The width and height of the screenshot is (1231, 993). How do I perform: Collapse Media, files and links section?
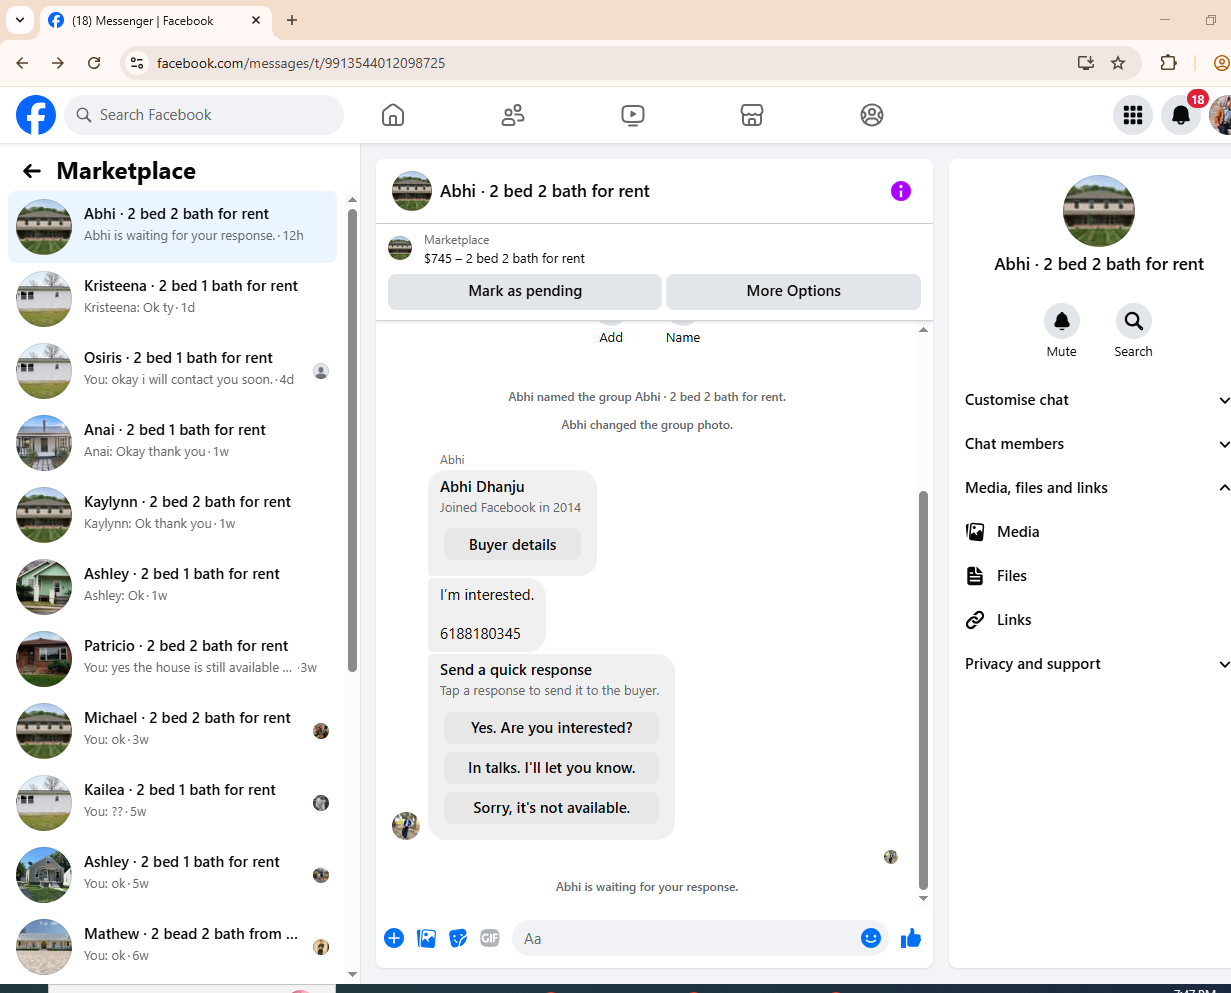pos(1097,488)
